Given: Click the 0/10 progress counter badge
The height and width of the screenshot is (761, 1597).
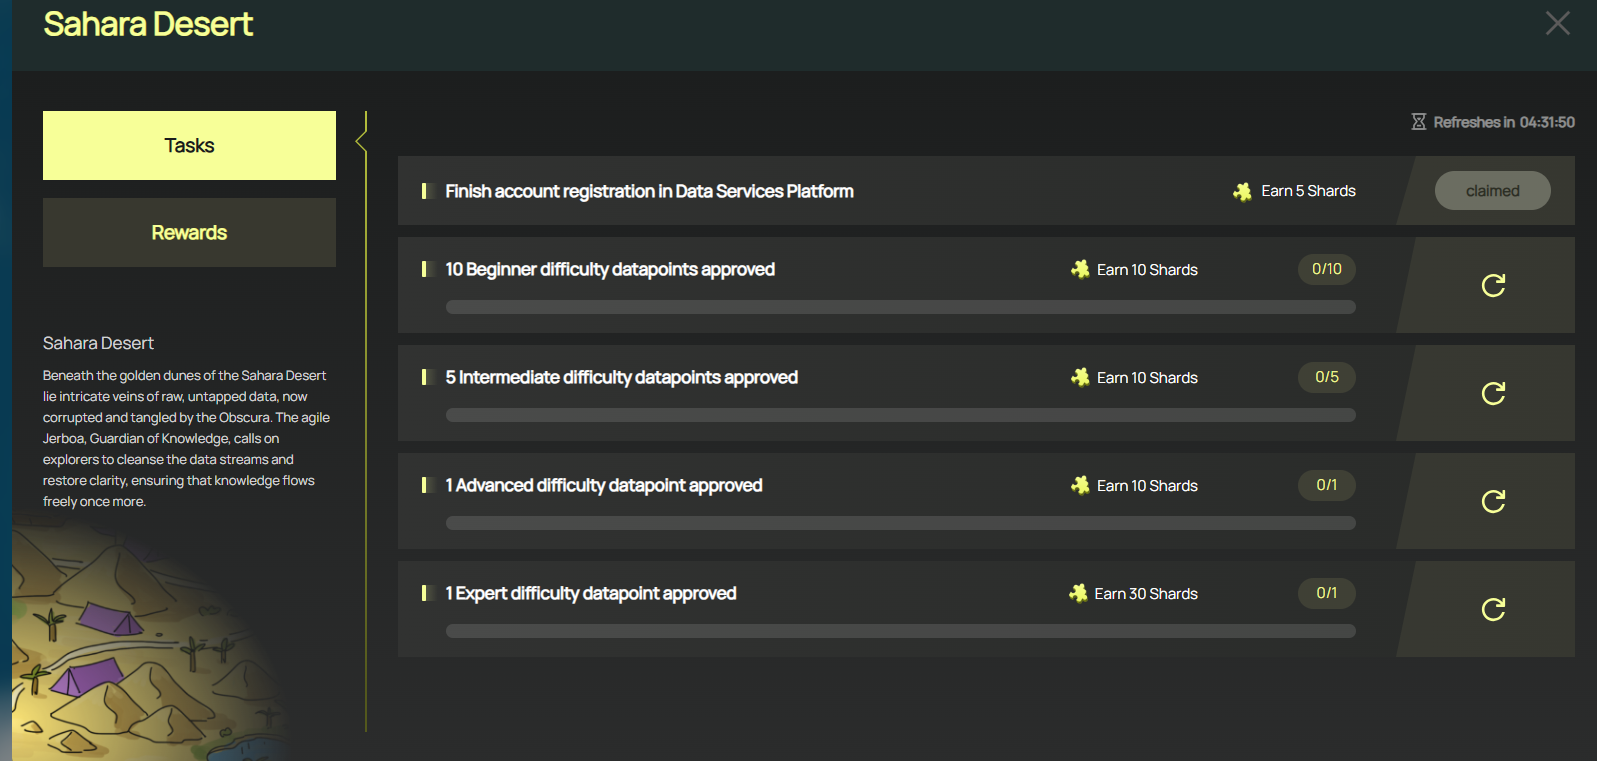Looking at the screenshot, I should pos(1327,269).
